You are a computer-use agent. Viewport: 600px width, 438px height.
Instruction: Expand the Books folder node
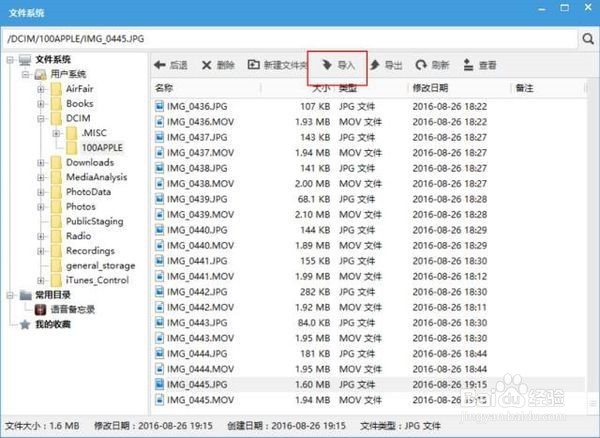[x=41, y=104]
